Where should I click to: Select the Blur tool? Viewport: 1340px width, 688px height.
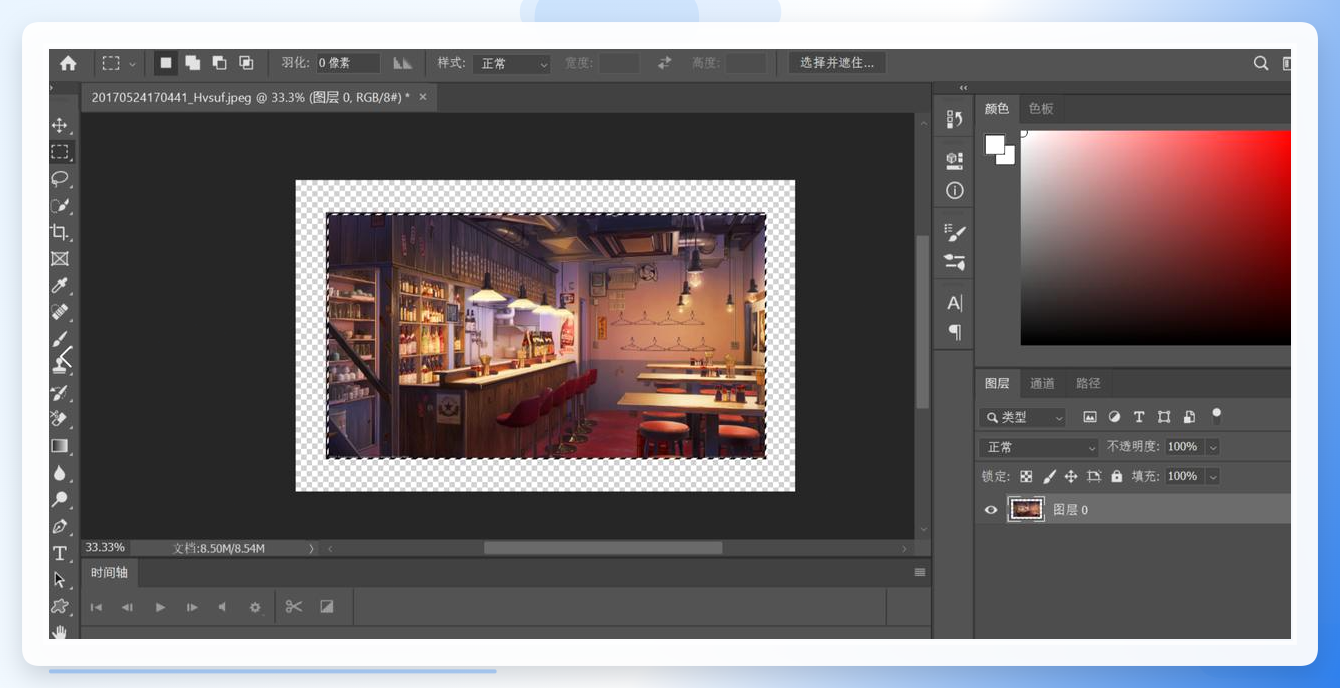60,473
